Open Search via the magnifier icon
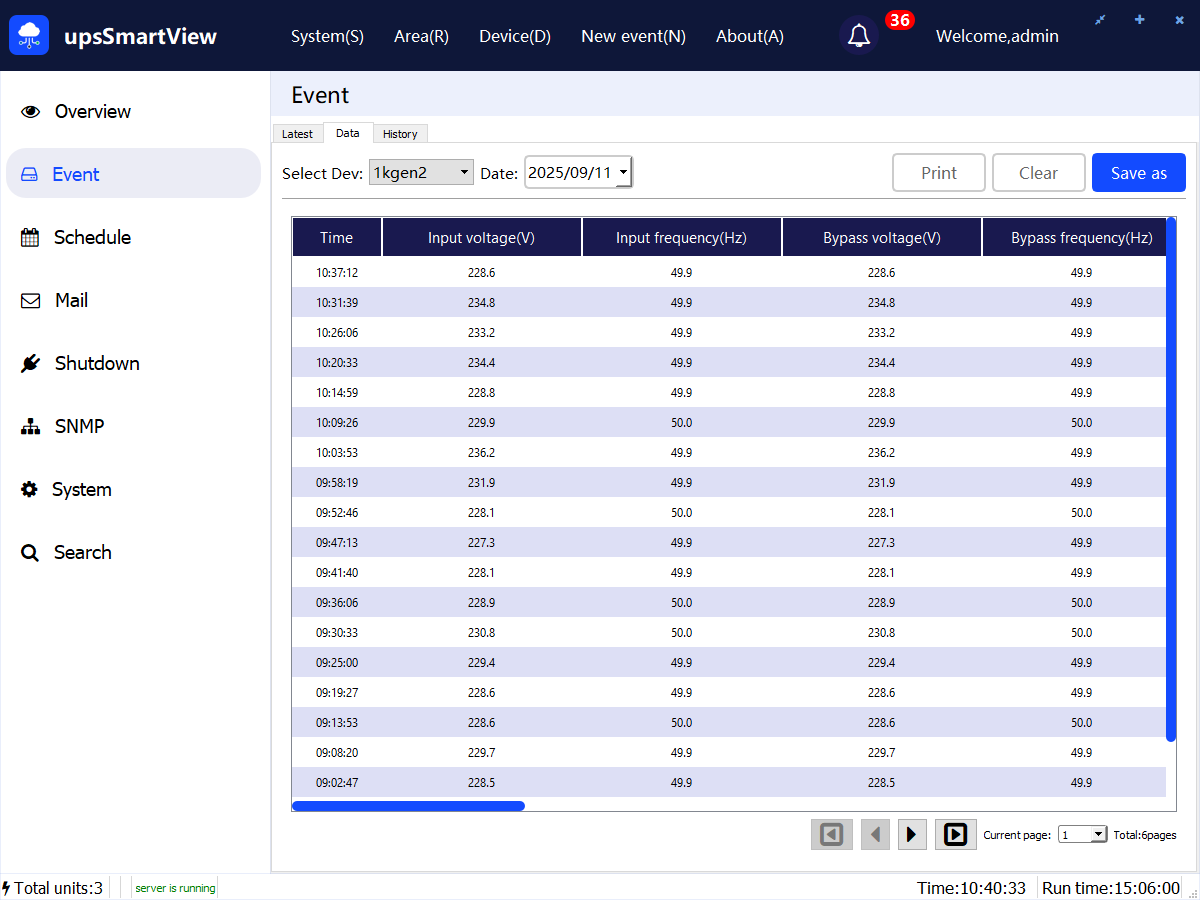1200x900 pixels. click(x=31, y=553)
